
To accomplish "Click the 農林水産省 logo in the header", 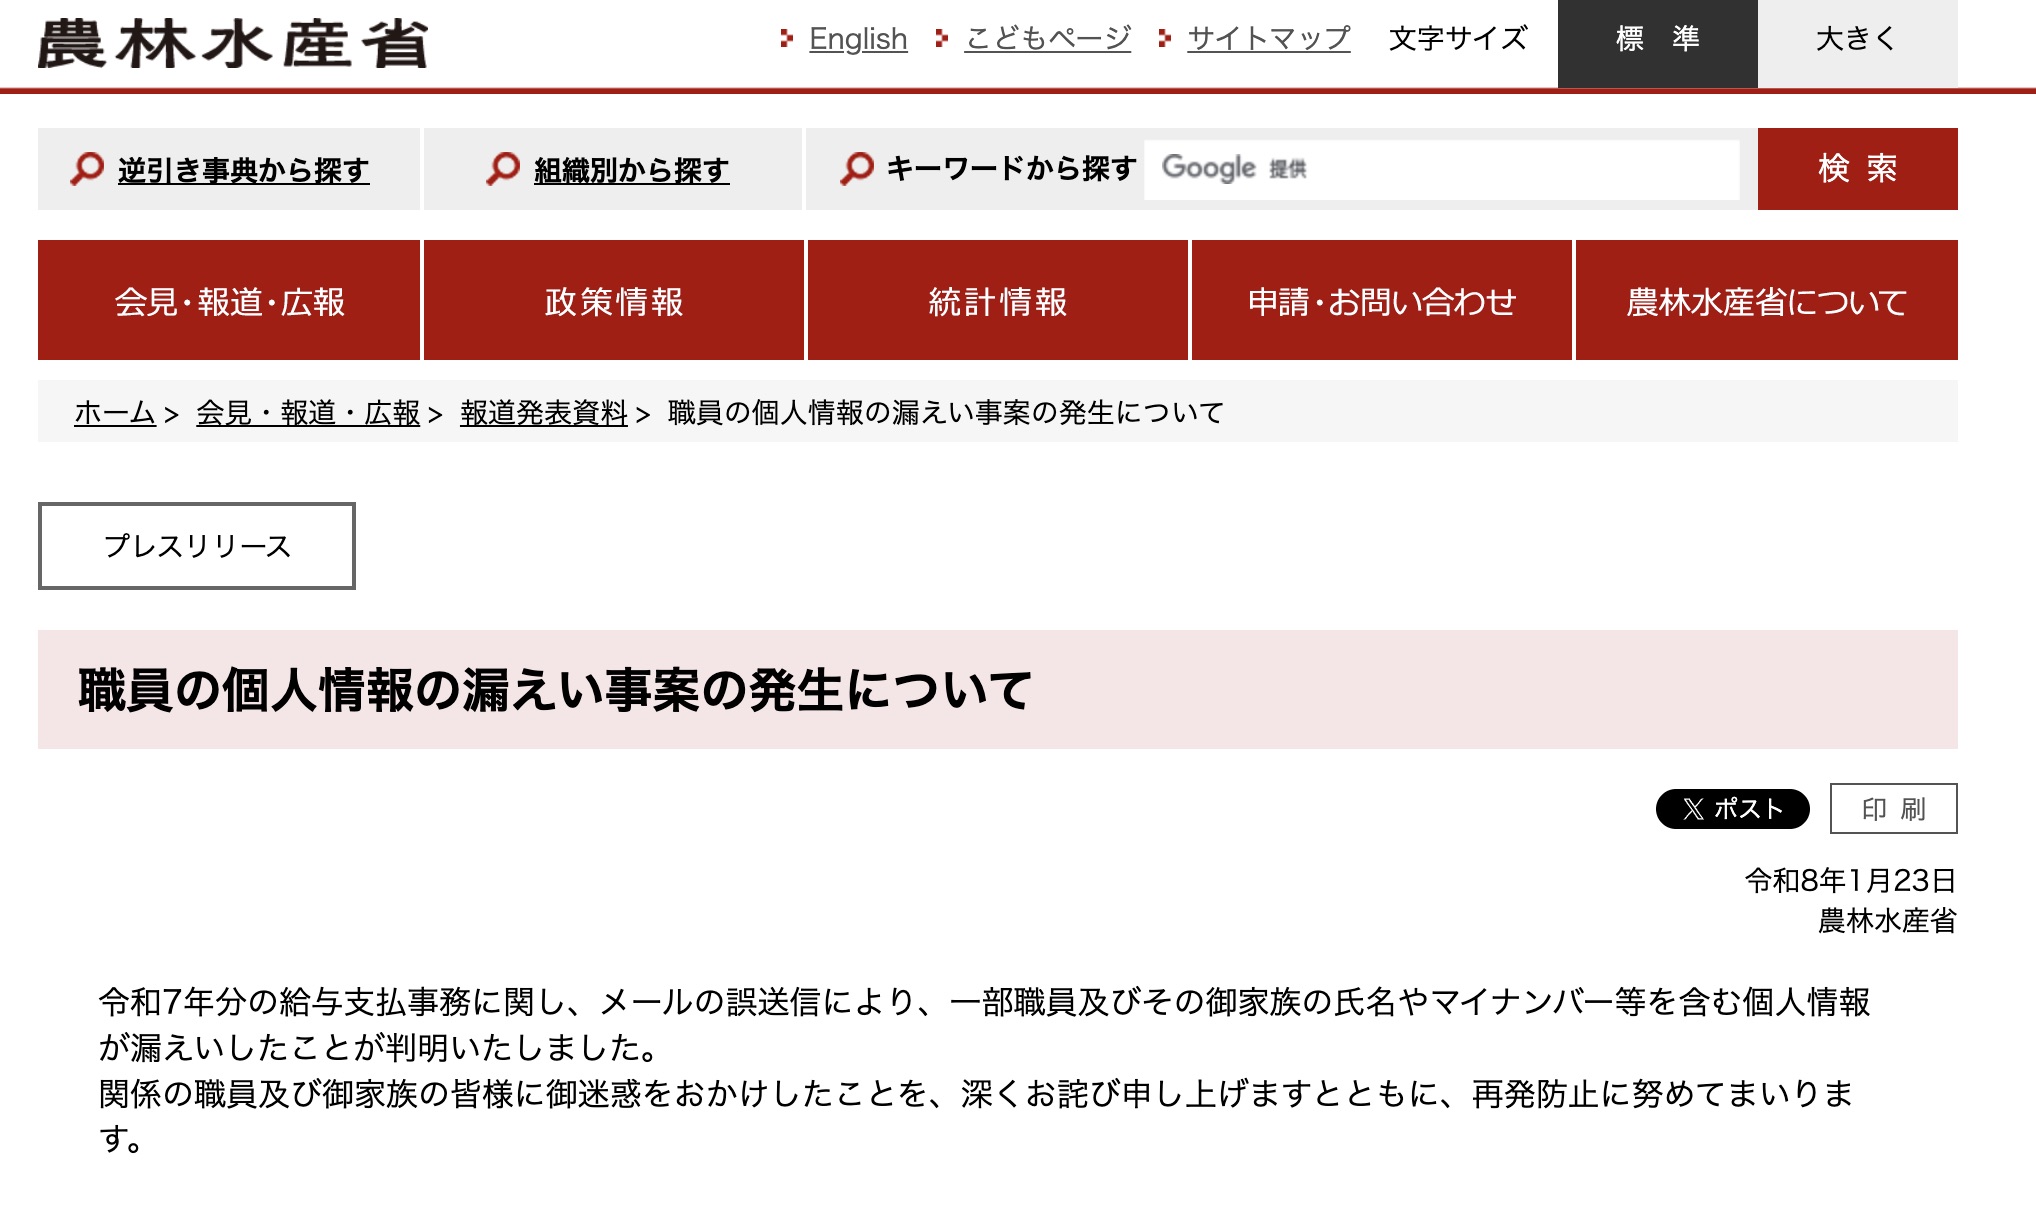I will pyautogui.click(x=232, y=44).
